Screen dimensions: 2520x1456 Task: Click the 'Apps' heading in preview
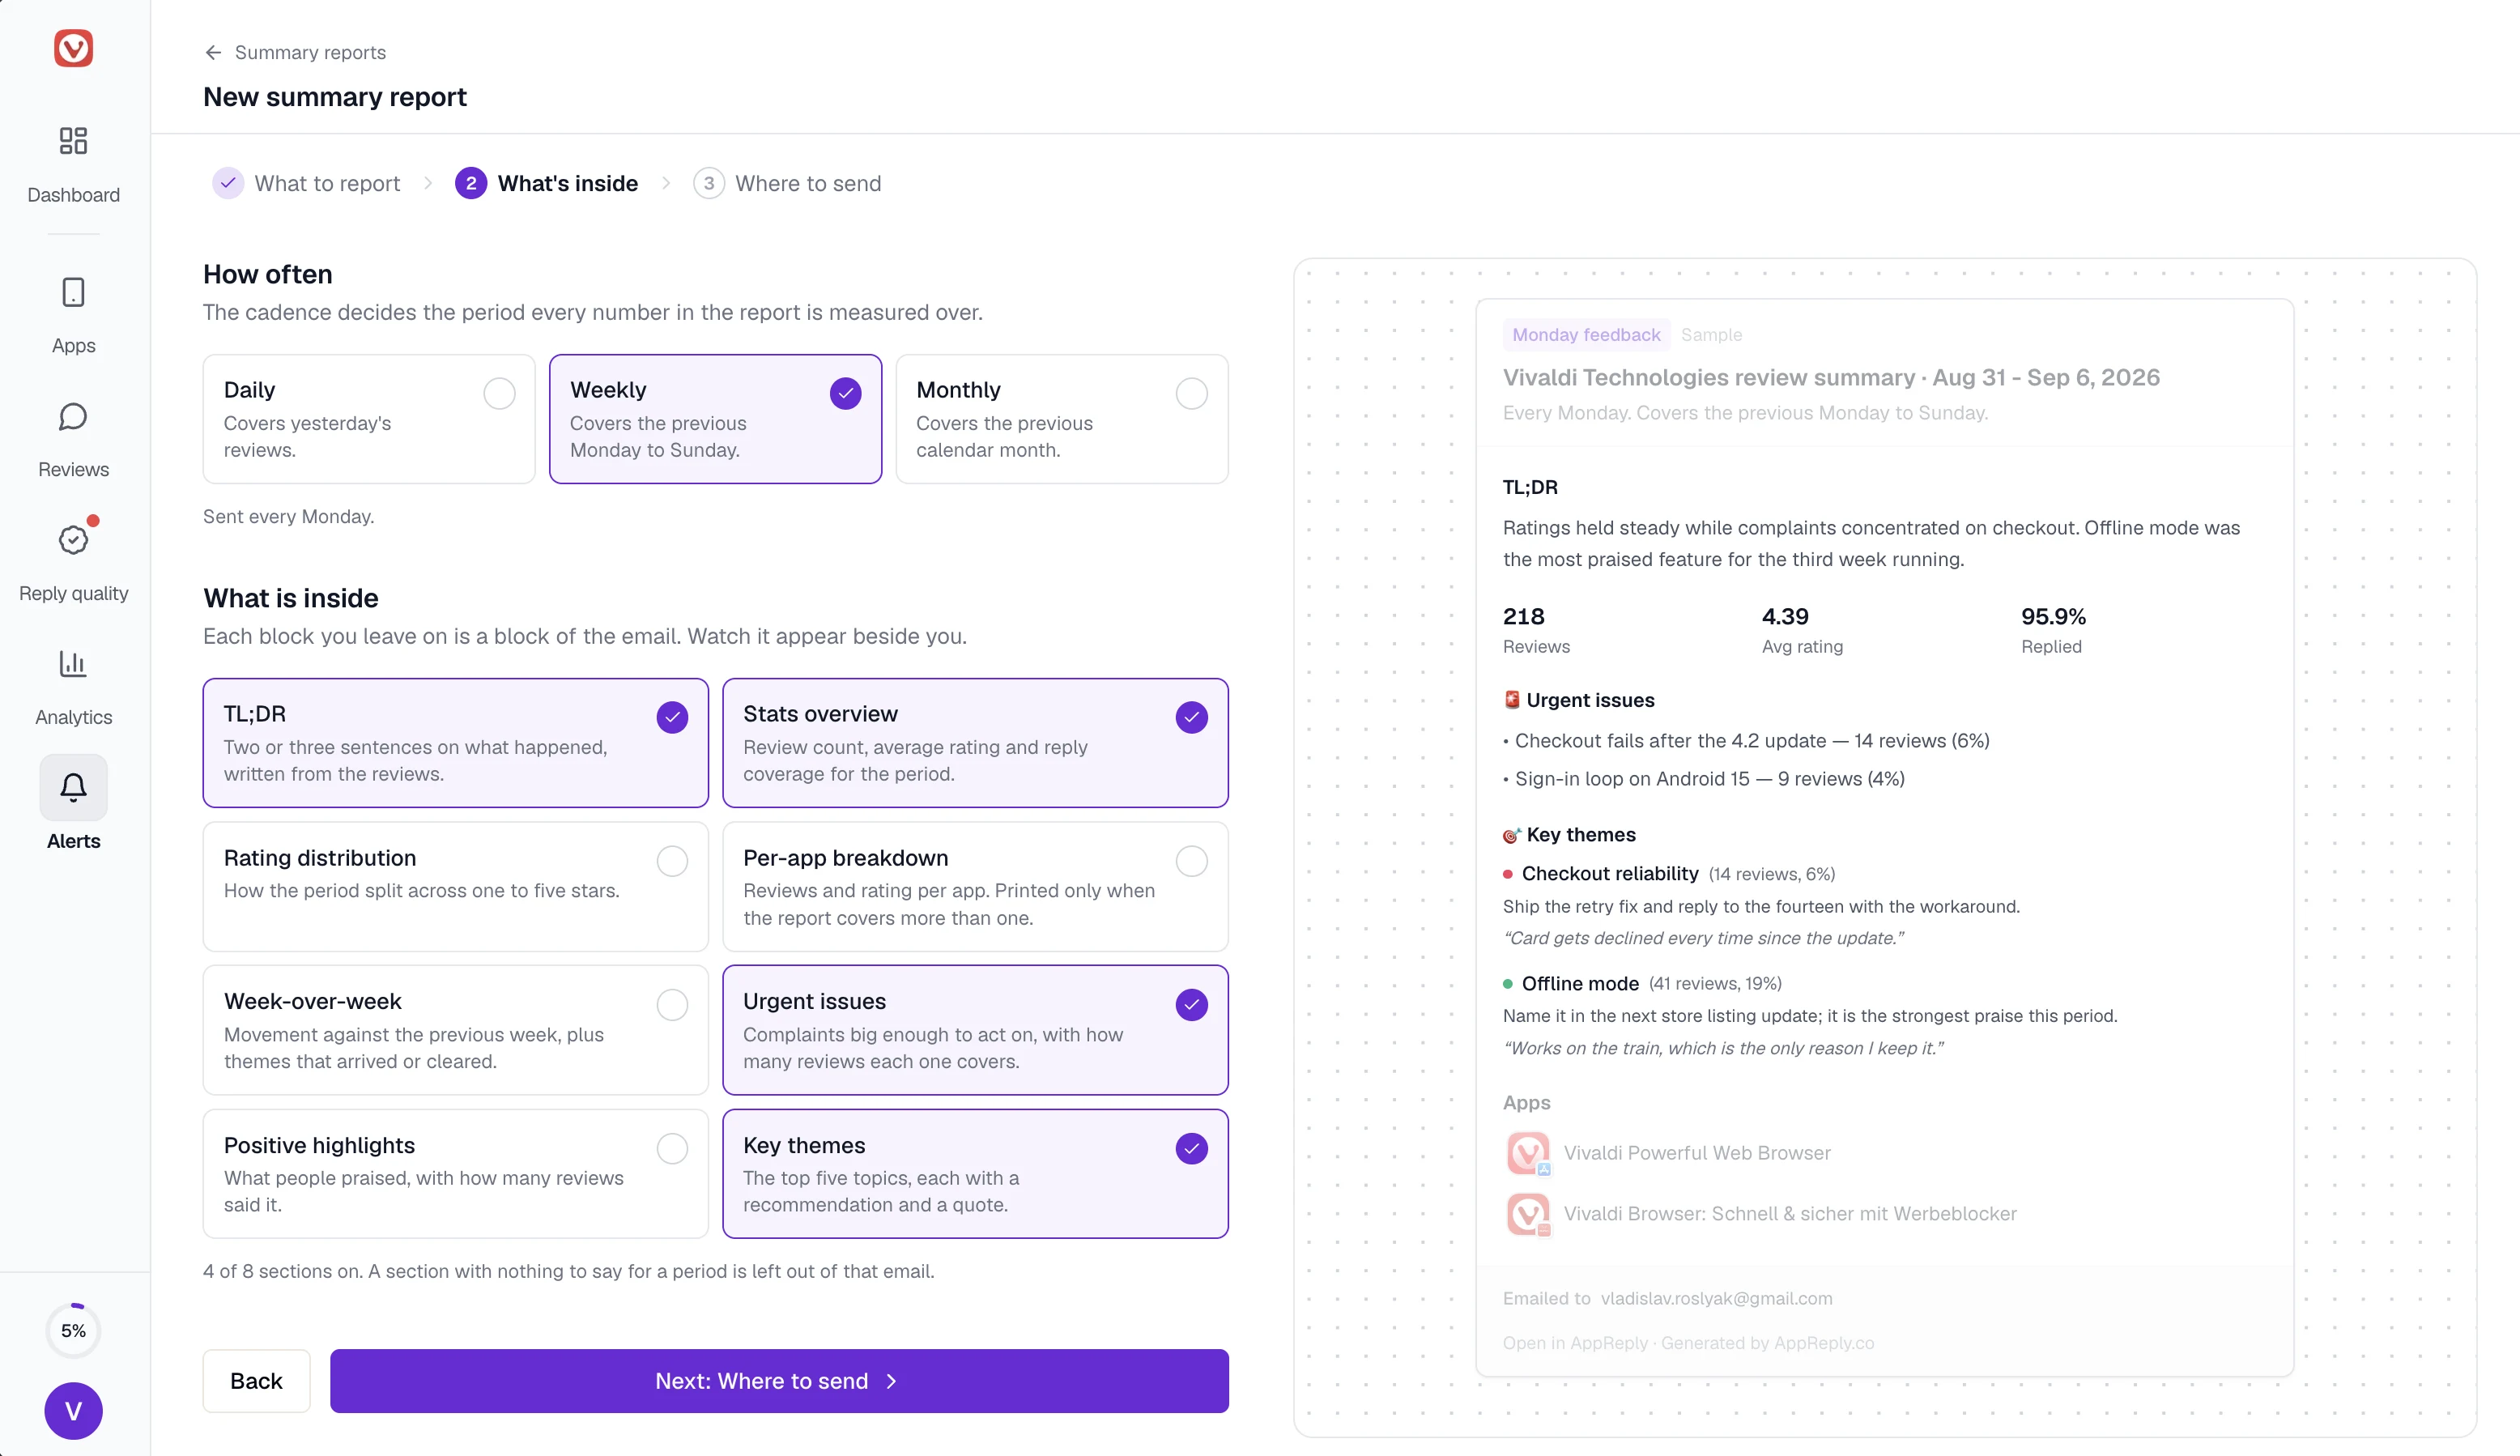(1527, 1103)
